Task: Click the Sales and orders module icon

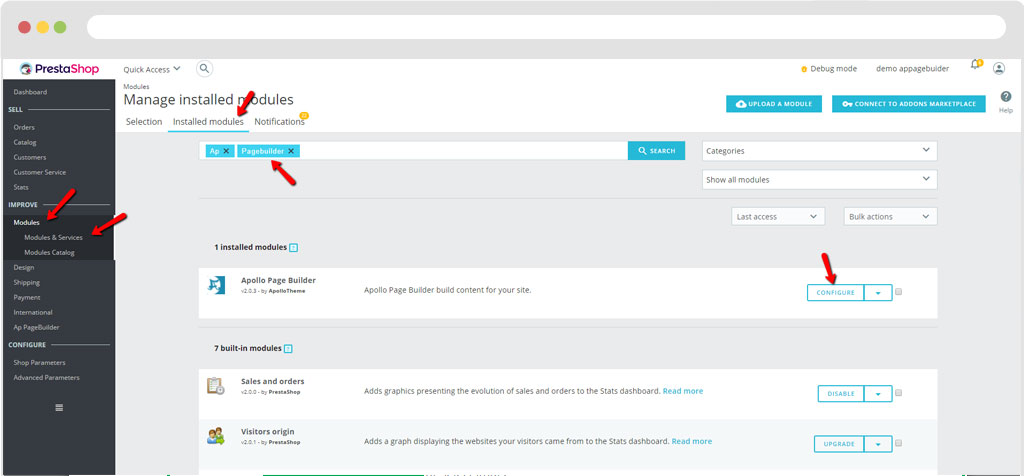Action: 216,386
